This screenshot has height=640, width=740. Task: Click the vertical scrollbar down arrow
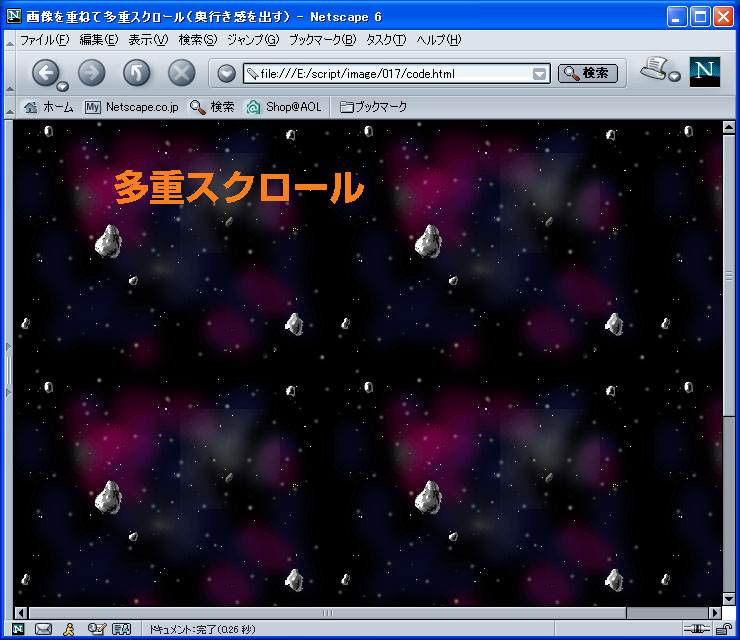729,599
